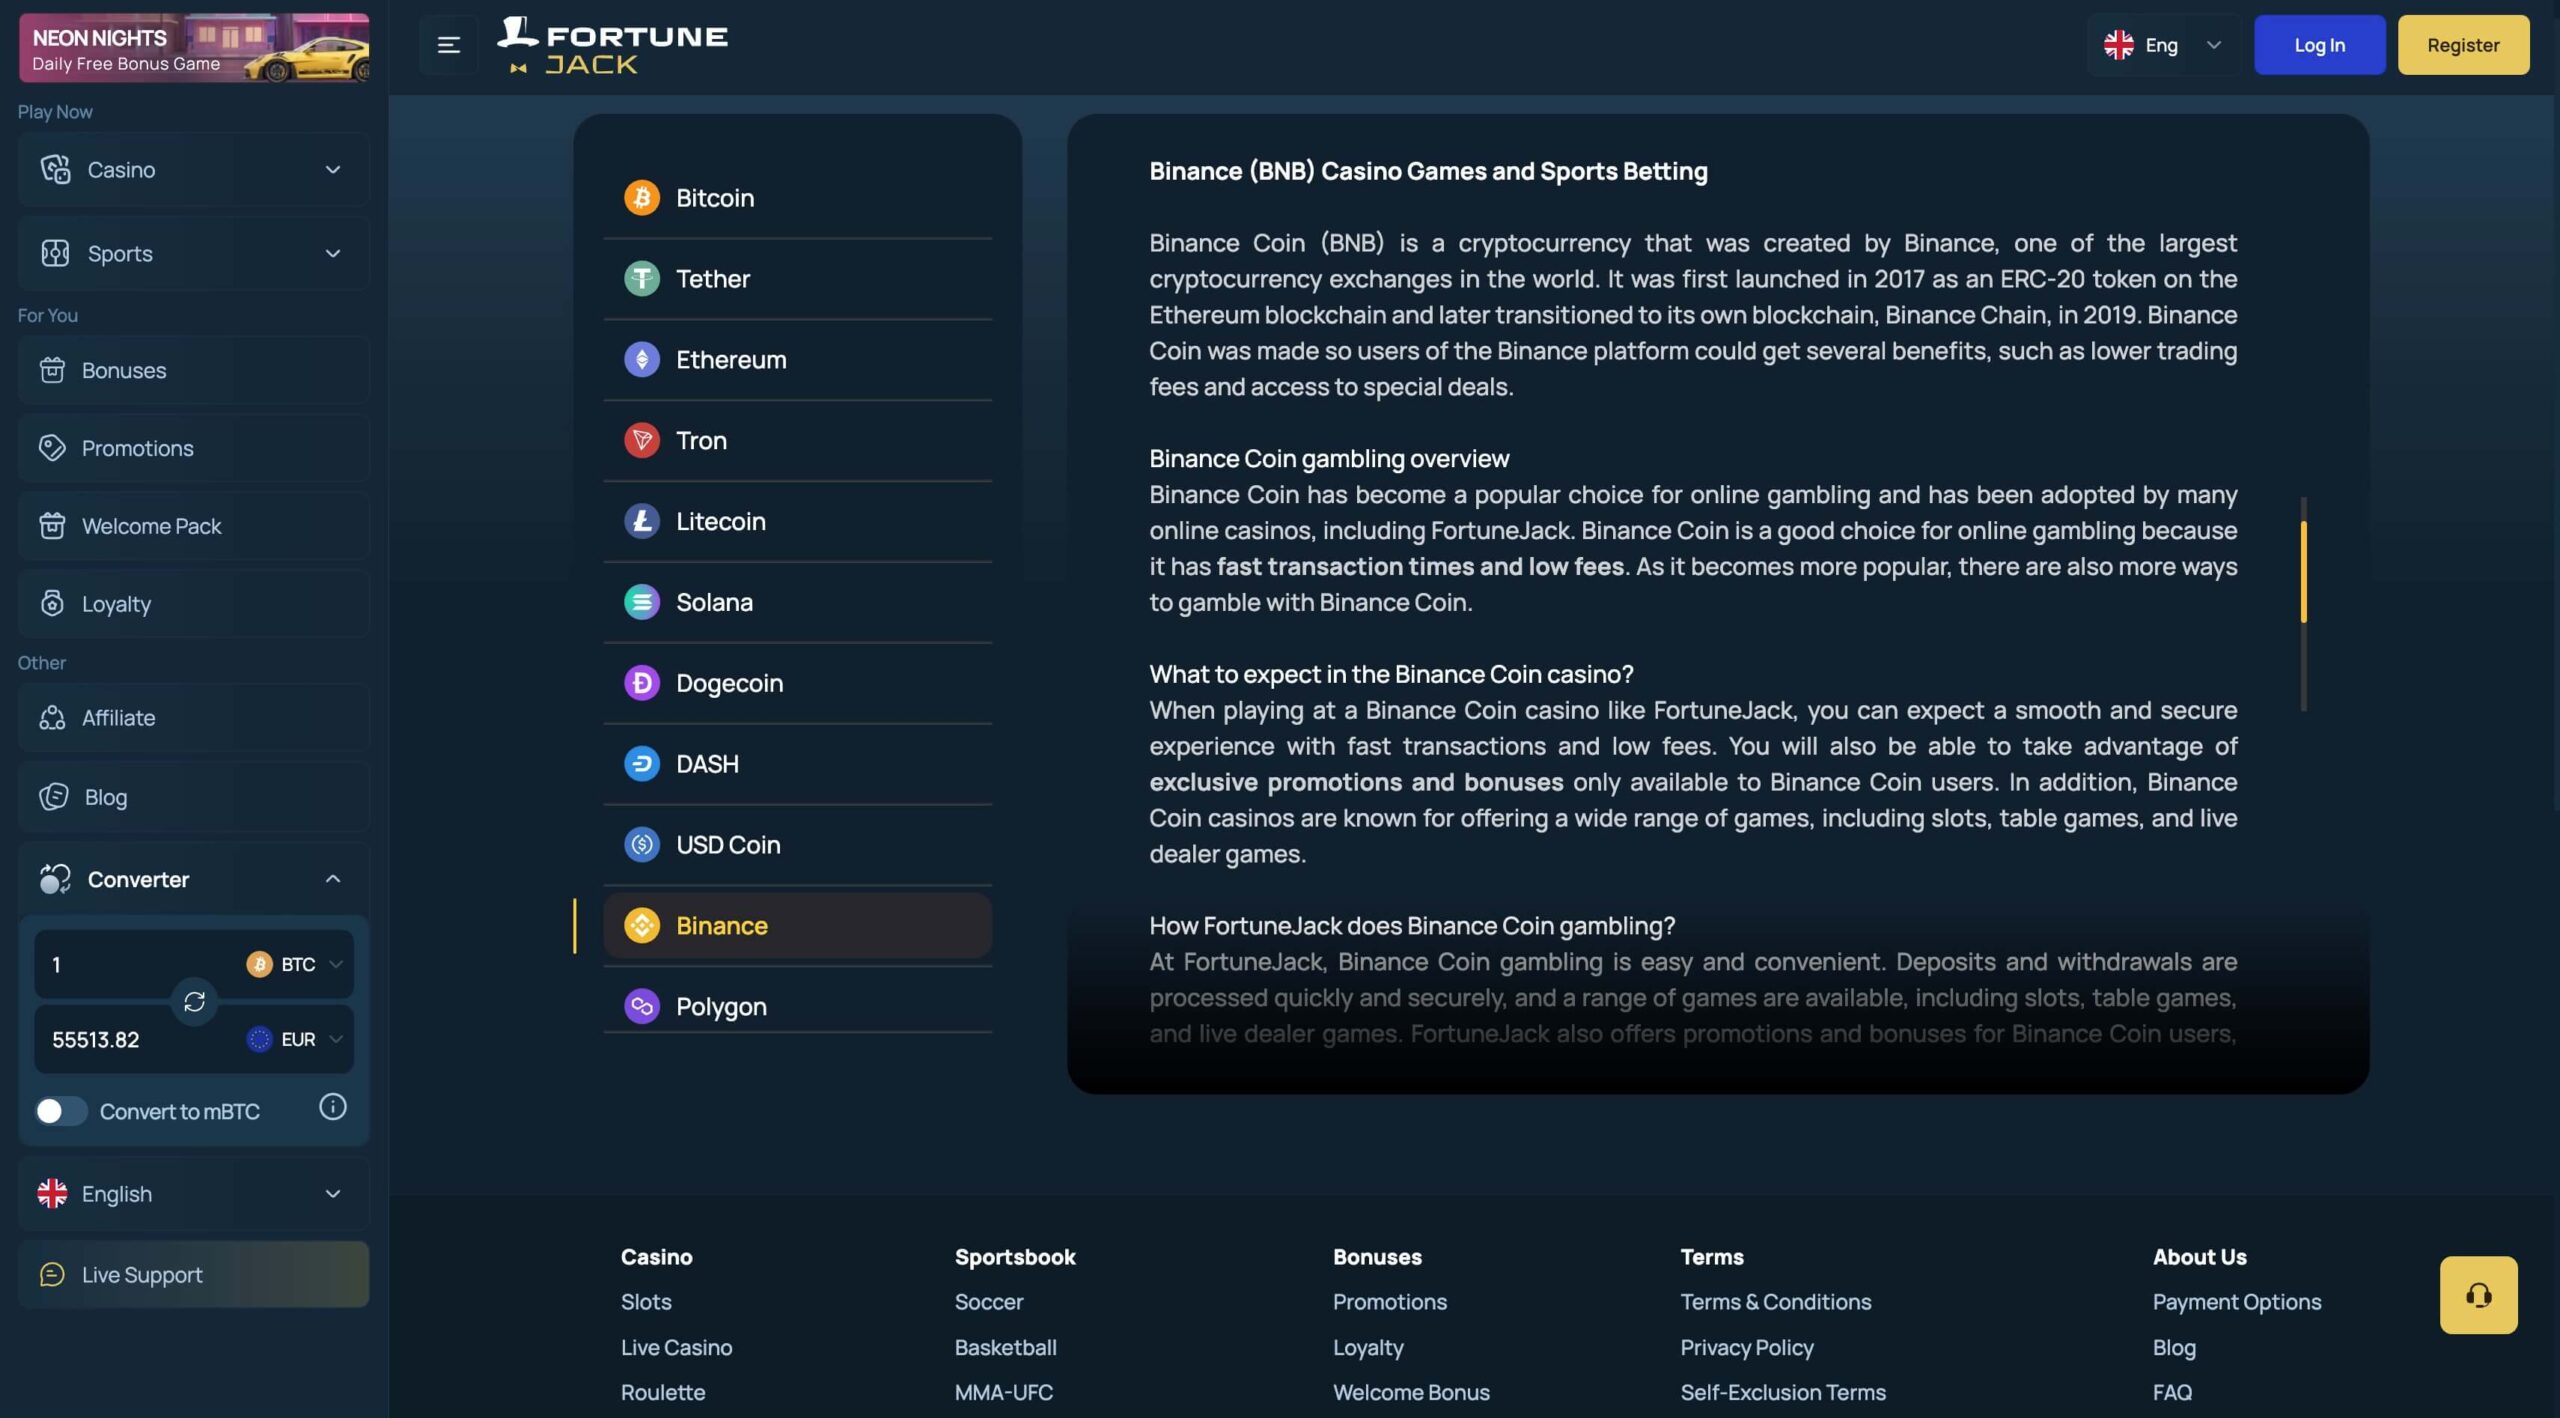Image resolution: width=2560 pixels, height=1418 pixels.
Task: Open the Live Casino footer link
Action: click(676, 1348)
